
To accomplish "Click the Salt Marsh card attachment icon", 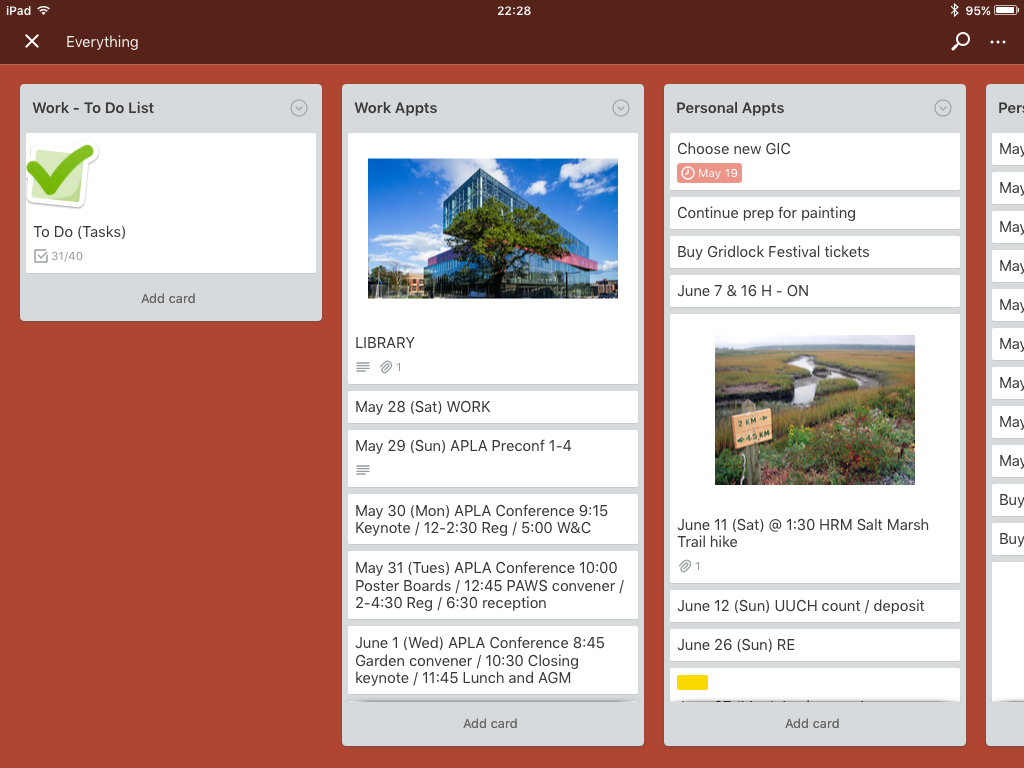I will click(x=685, y=566).
